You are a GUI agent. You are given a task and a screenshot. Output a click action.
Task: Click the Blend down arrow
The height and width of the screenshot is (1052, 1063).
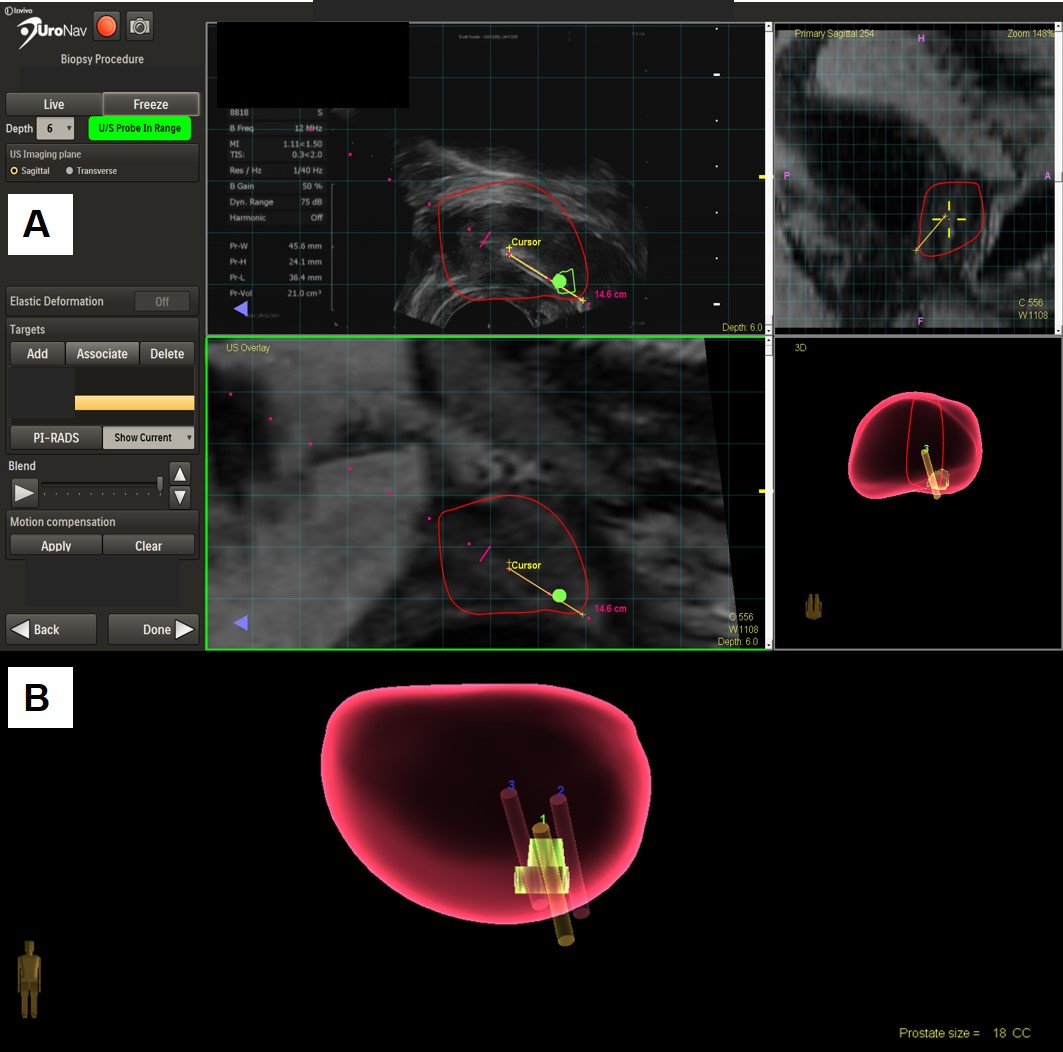point(180,496)
